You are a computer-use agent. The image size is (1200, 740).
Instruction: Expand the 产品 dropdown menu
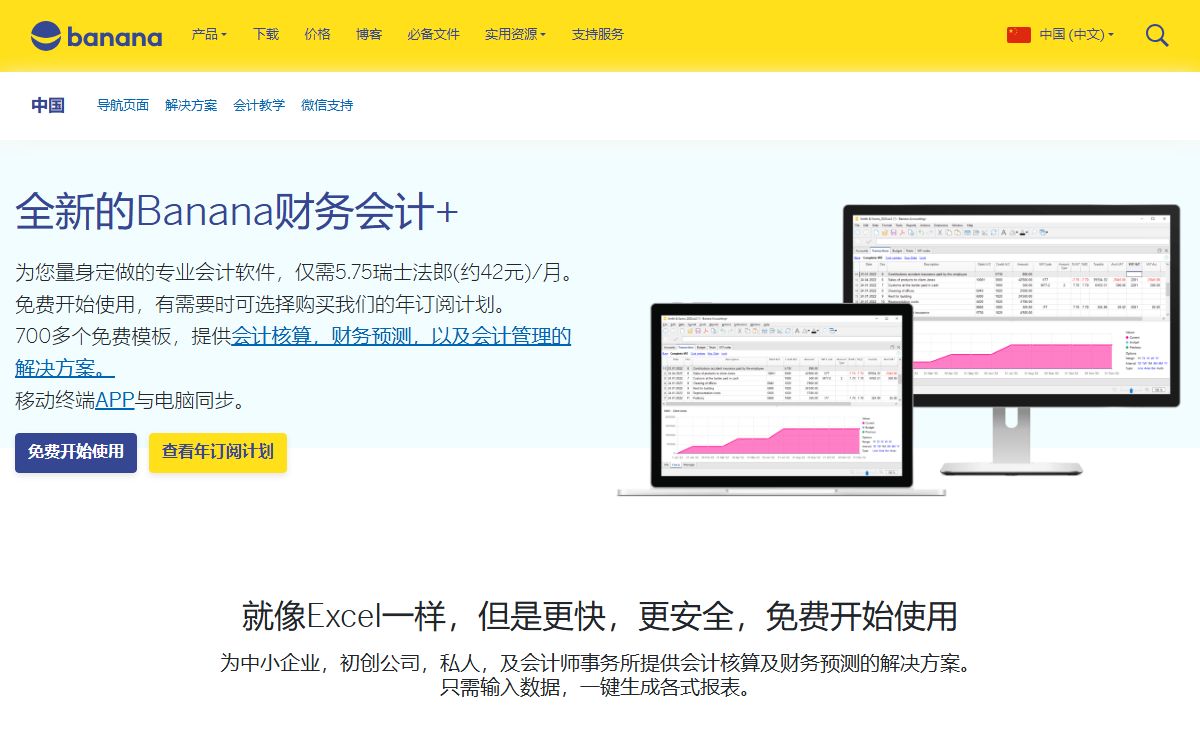click(209, 34)
